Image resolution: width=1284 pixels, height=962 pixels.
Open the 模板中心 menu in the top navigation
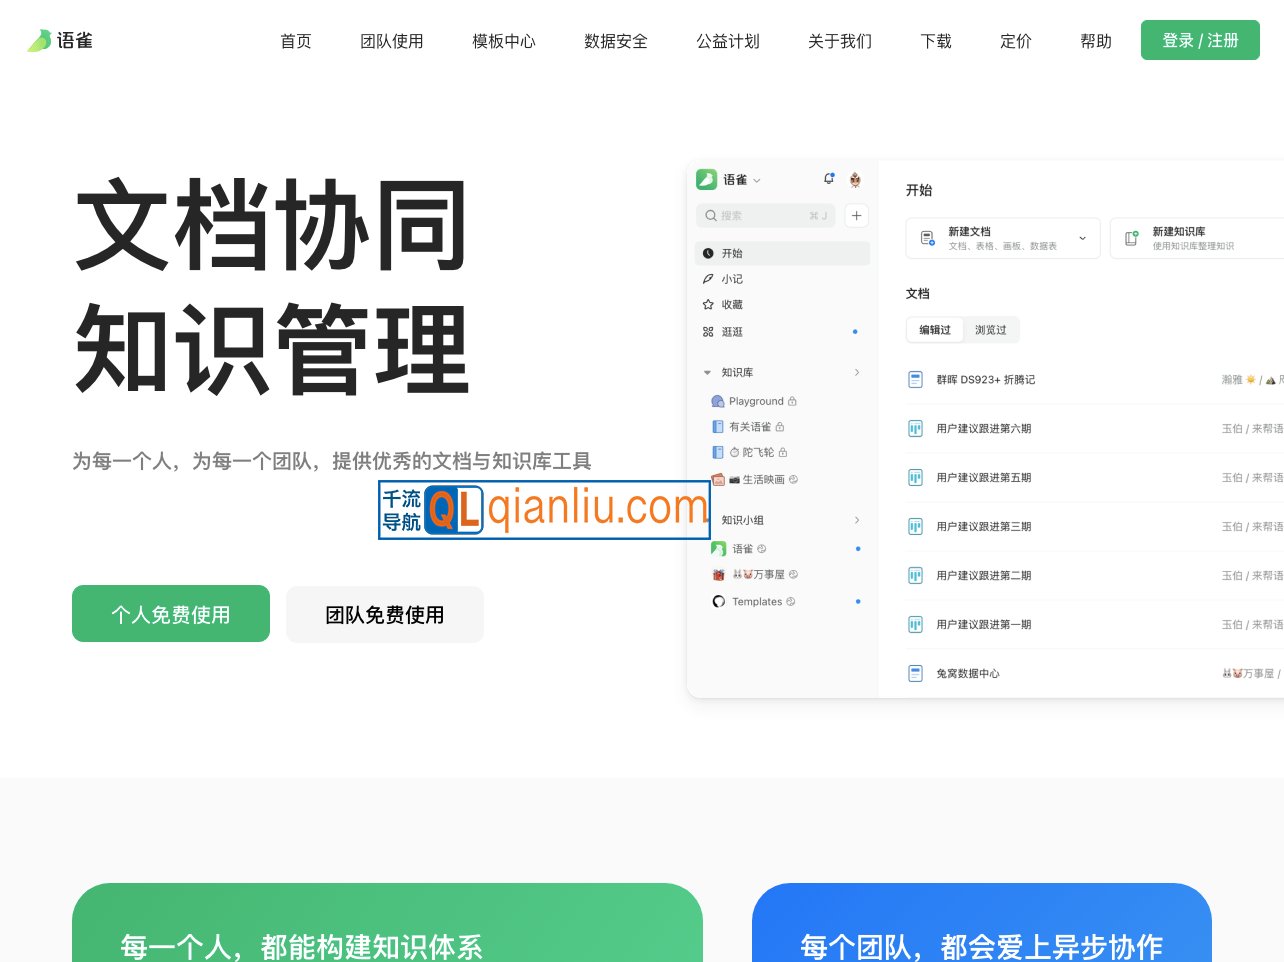[504, 41]
